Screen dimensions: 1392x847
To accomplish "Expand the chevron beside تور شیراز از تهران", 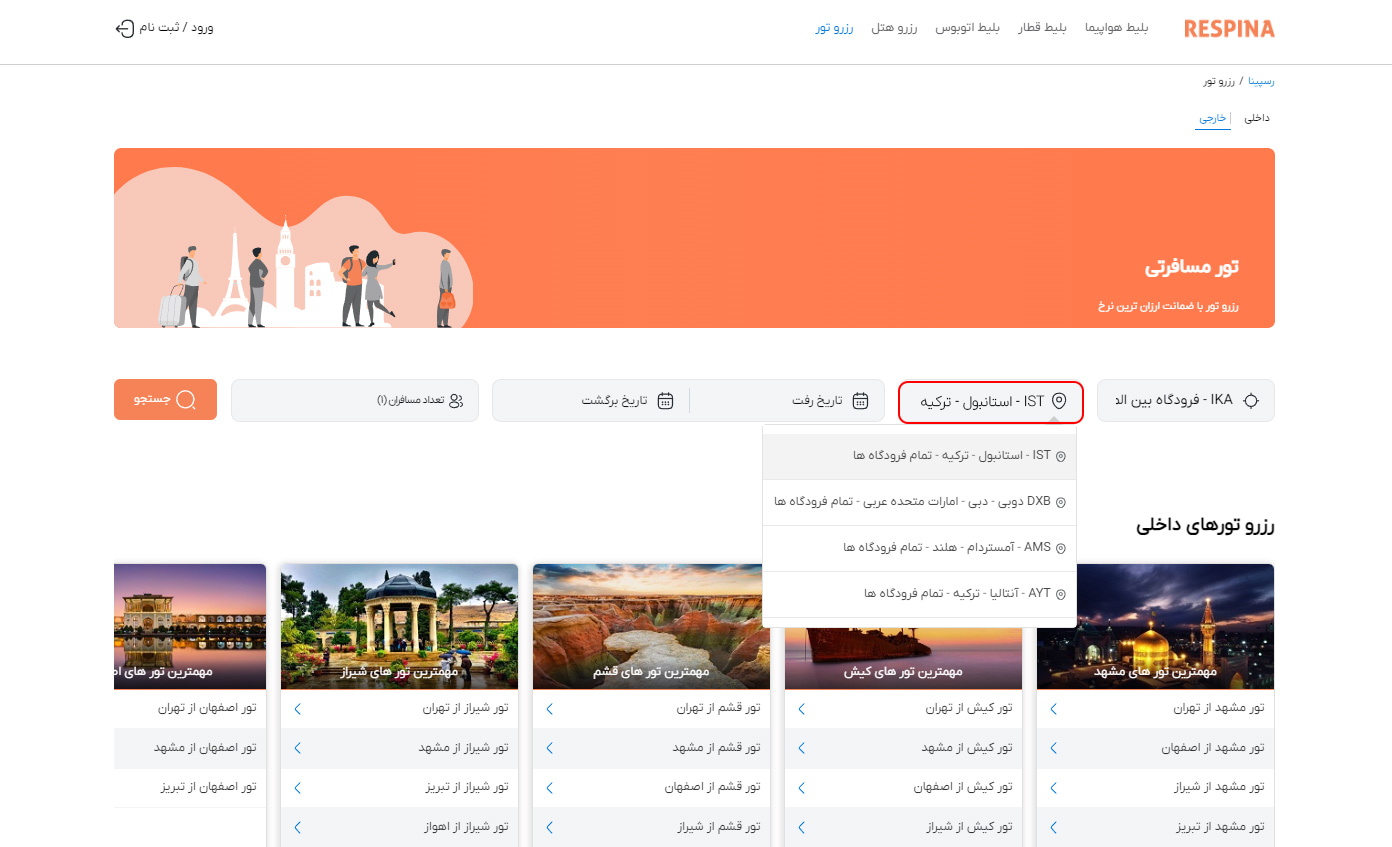I will tap(297, 708).
